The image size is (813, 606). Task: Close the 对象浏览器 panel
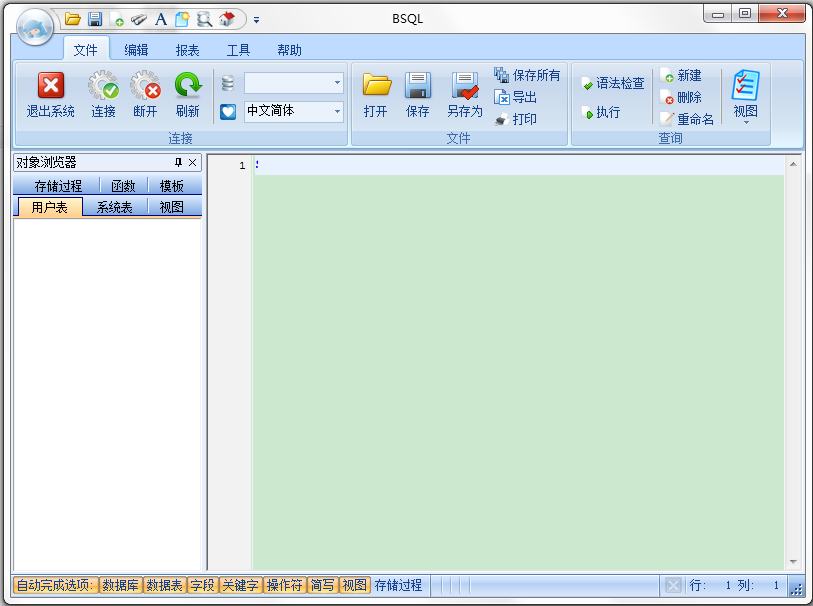pyautogui.click(x=192, y=163)
